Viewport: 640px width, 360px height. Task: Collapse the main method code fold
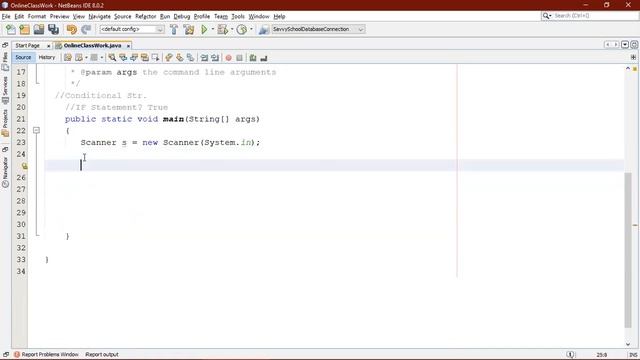[x=36, y=131]
